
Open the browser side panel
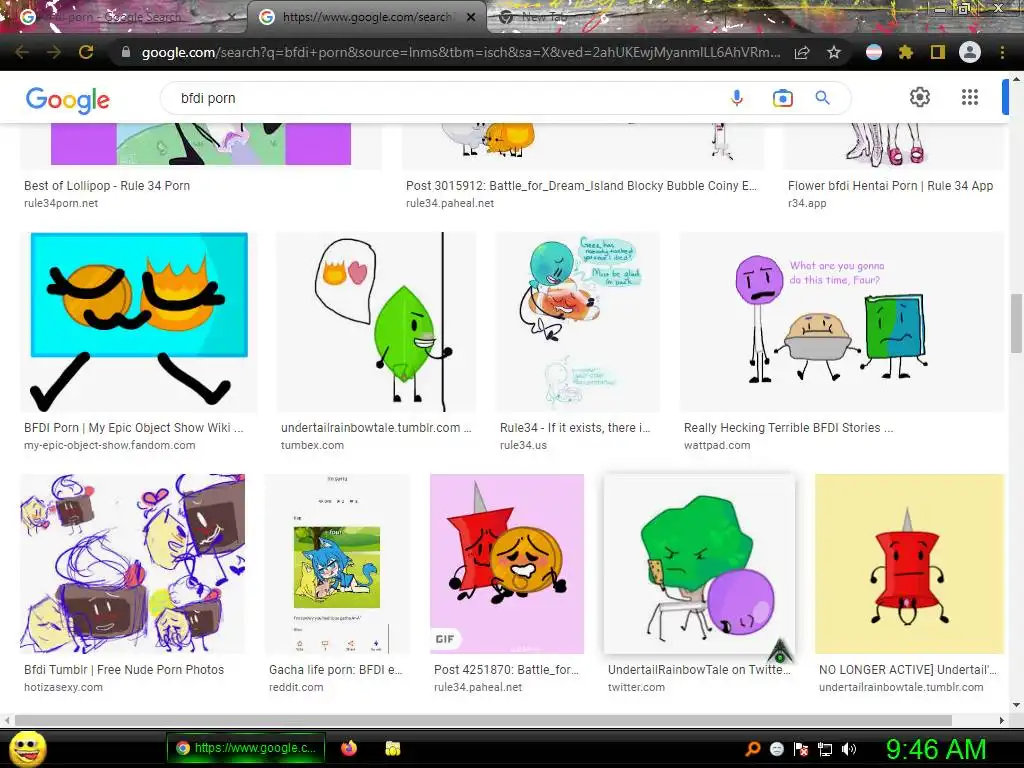pos(938,52)
